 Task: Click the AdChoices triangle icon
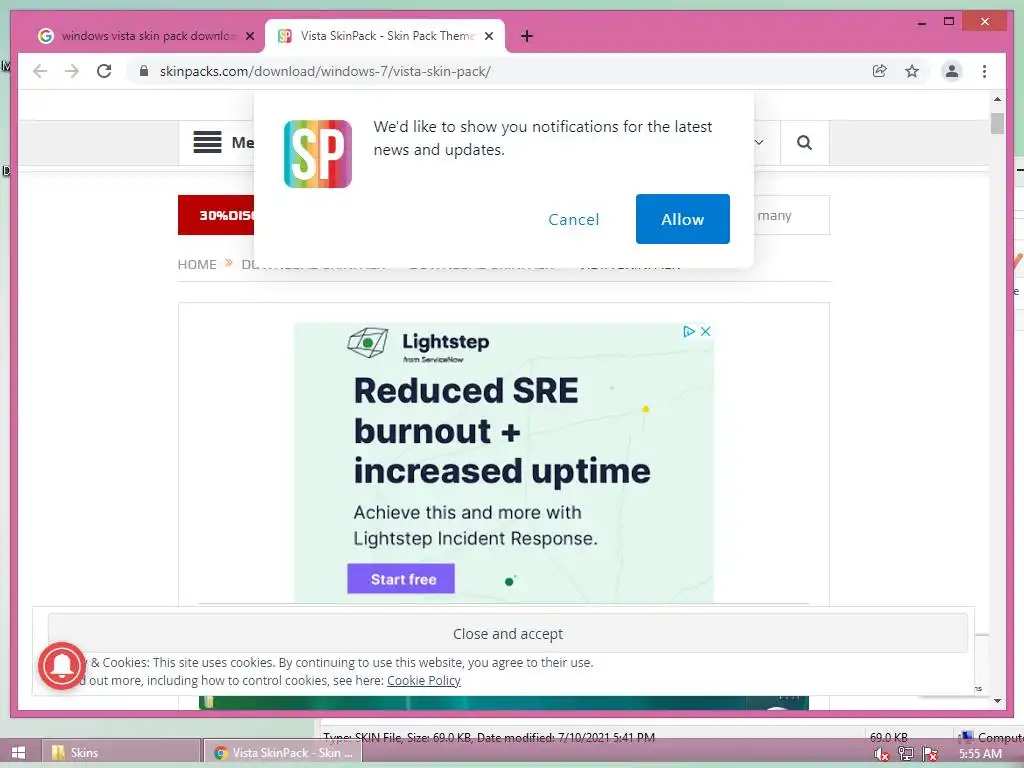coord(688,331)
